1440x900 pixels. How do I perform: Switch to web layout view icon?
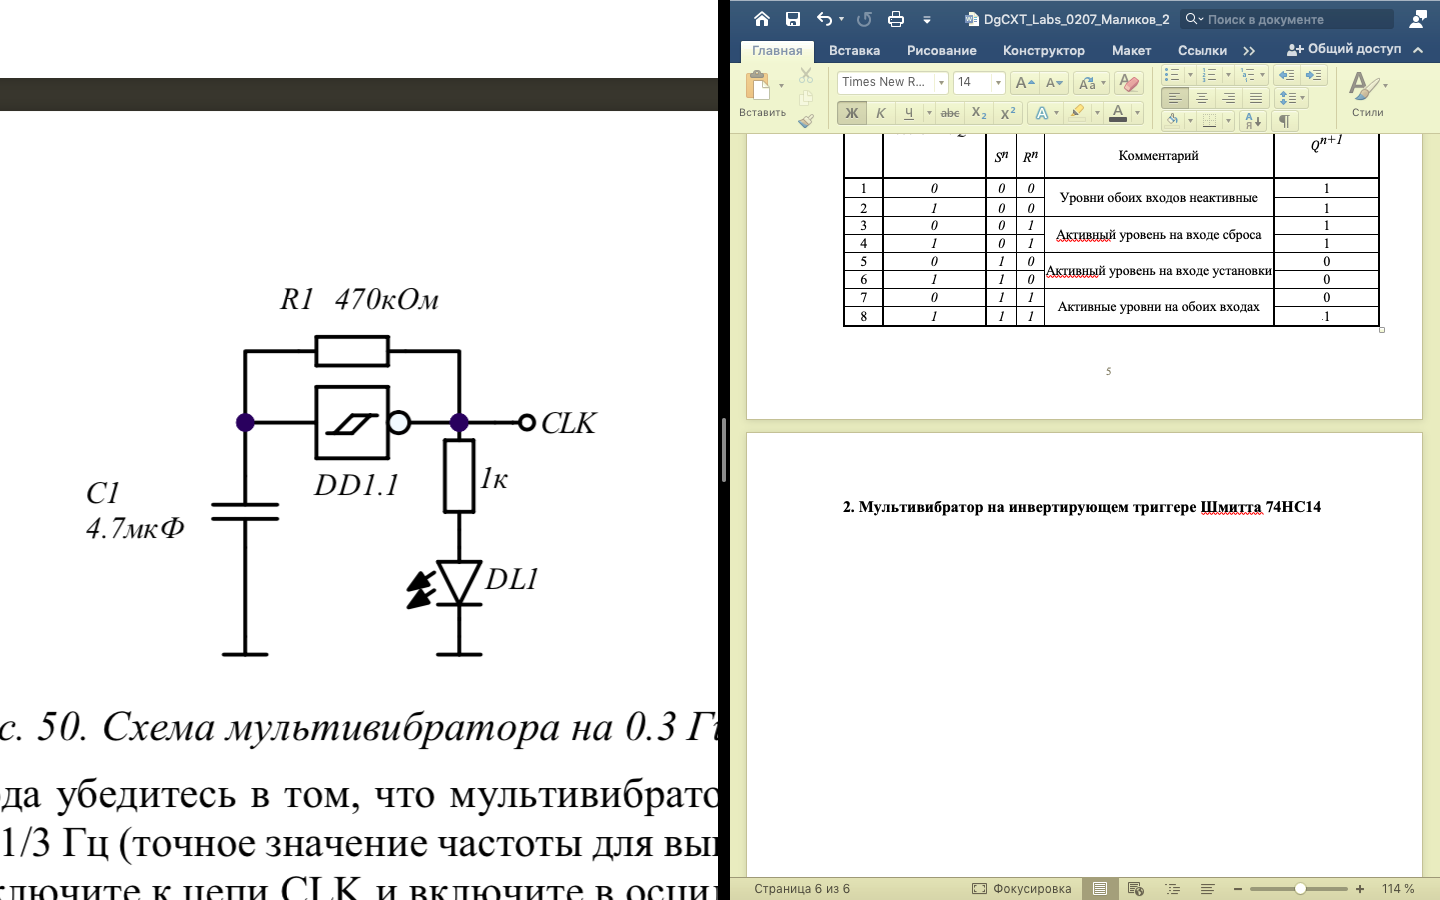(x=1136, y=888)
